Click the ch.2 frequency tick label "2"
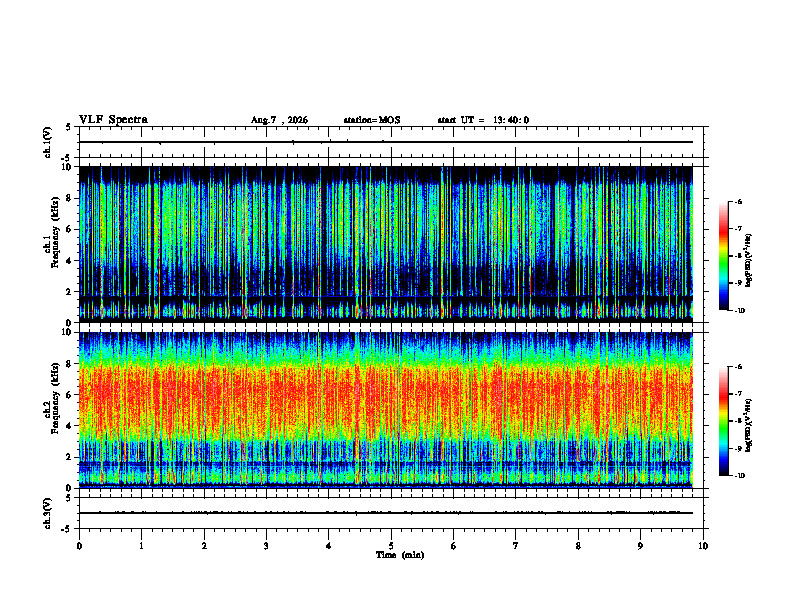792x612 pixels. 71,457
